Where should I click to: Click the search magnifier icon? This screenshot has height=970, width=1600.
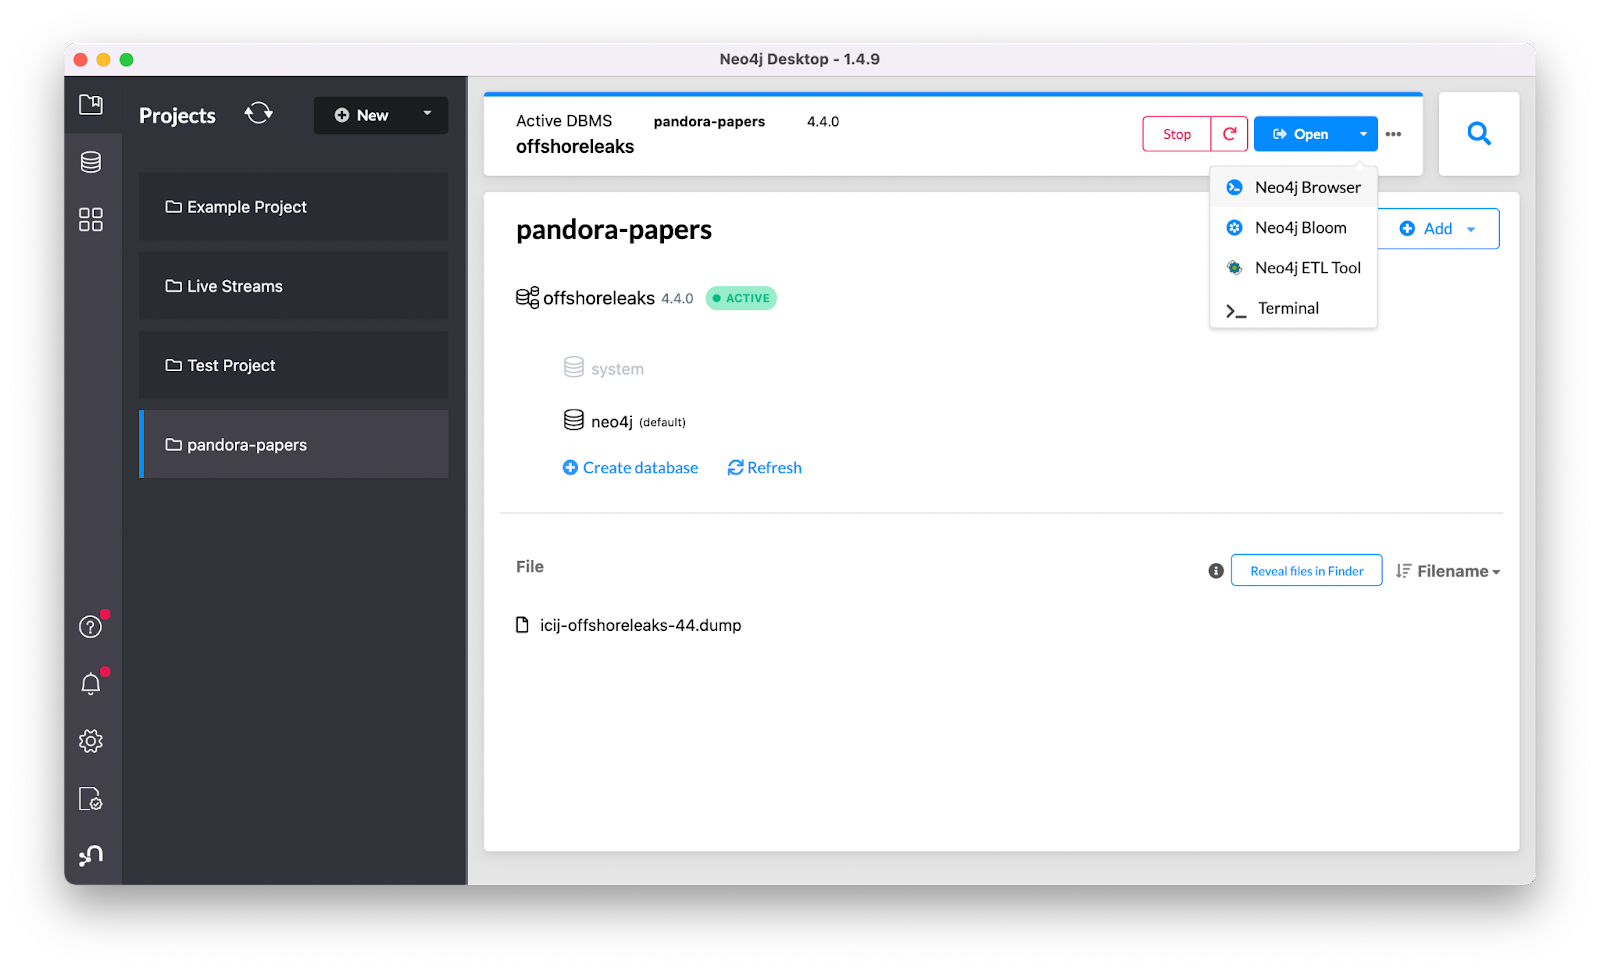point(1479,133)
